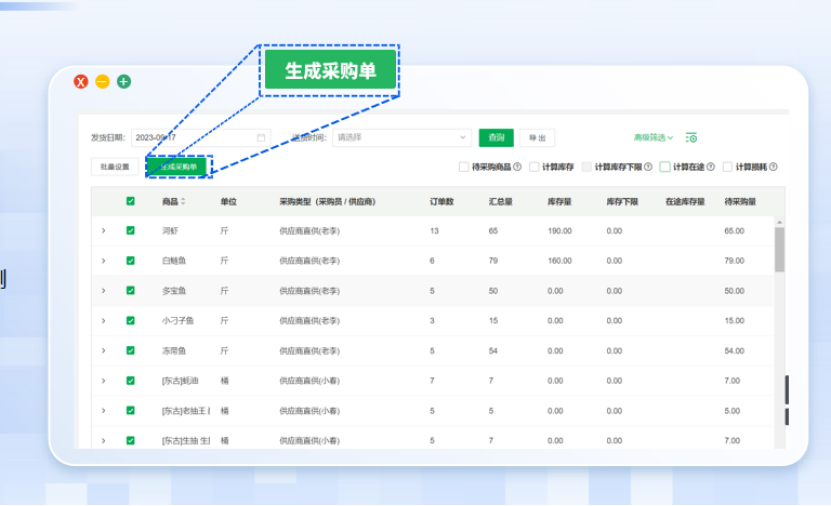Expand the 白鲢鱼 row details

pyautogui.click(x=103, y=261)
